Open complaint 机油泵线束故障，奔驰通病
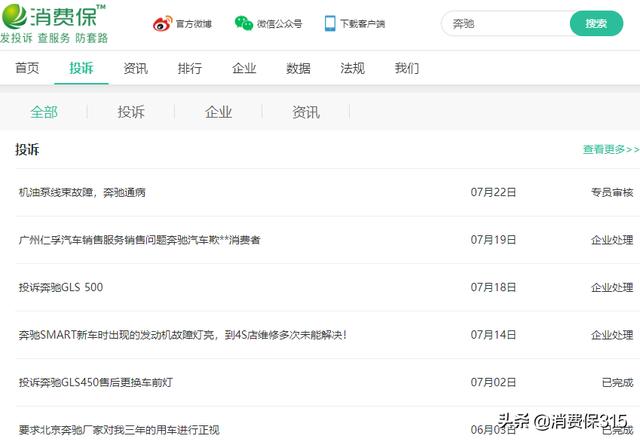Image resolution: width=640 pixels, height=442 pixels. coord(82,192)
